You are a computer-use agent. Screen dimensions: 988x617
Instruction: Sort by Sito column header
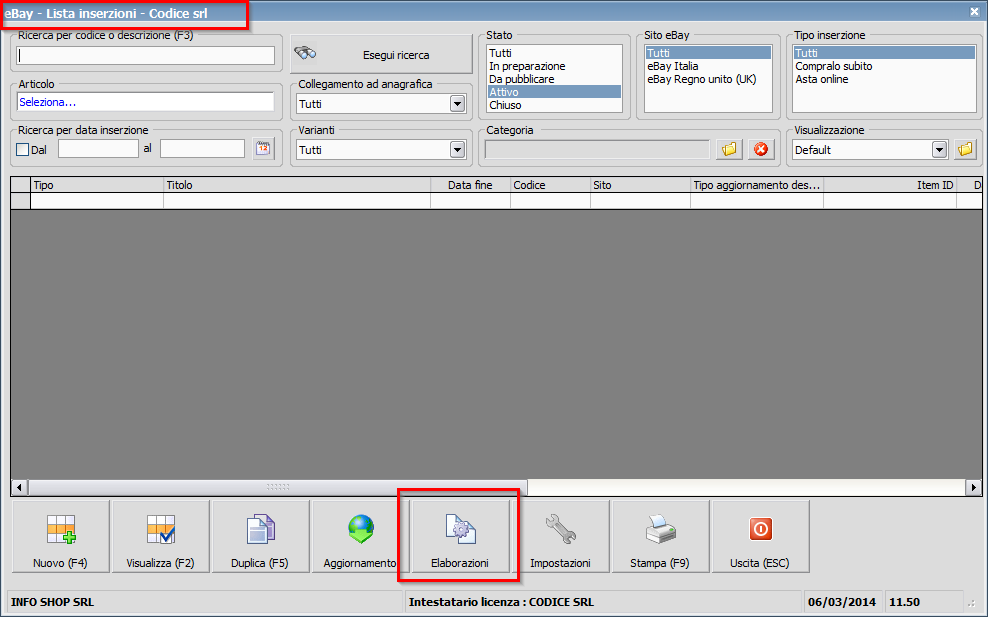(641, 185)
